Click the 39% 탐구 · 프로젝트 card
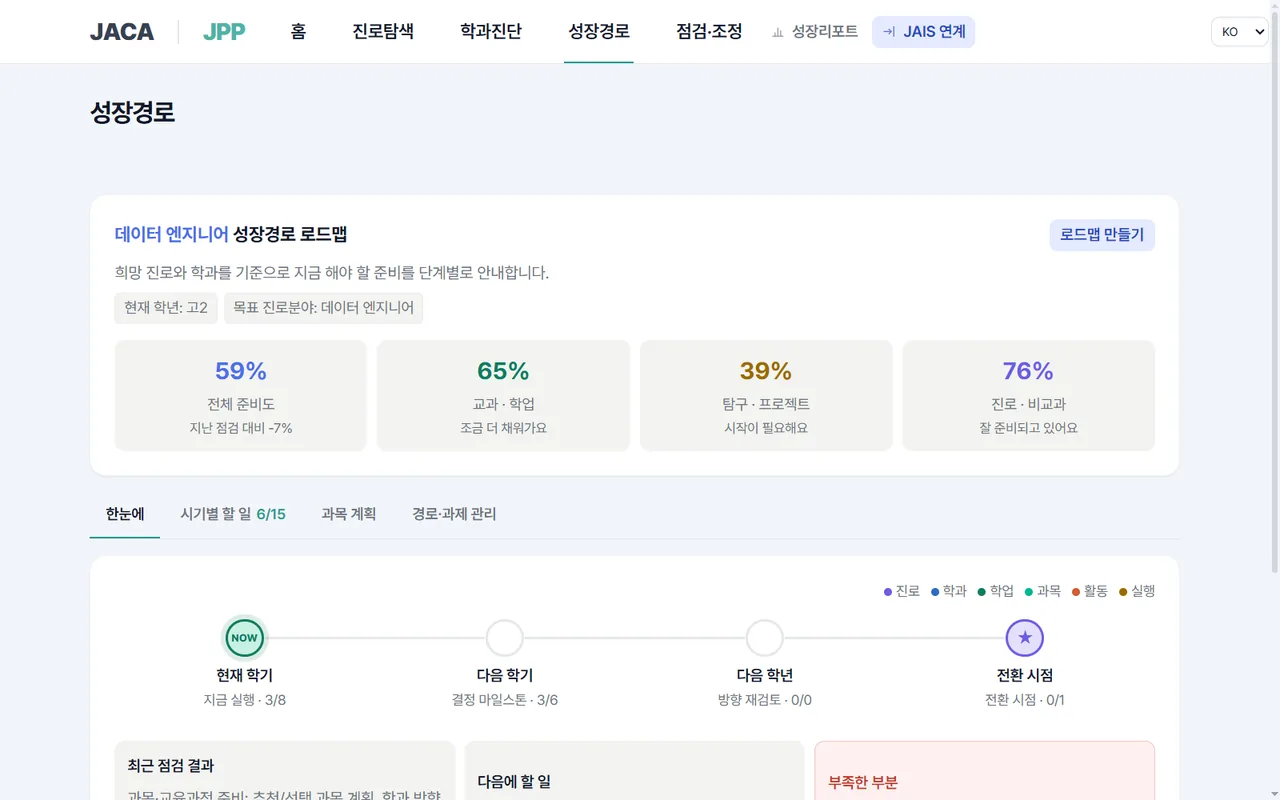Image resolution: width=1280 pixels, height=800 pixels. click(766, 395)
